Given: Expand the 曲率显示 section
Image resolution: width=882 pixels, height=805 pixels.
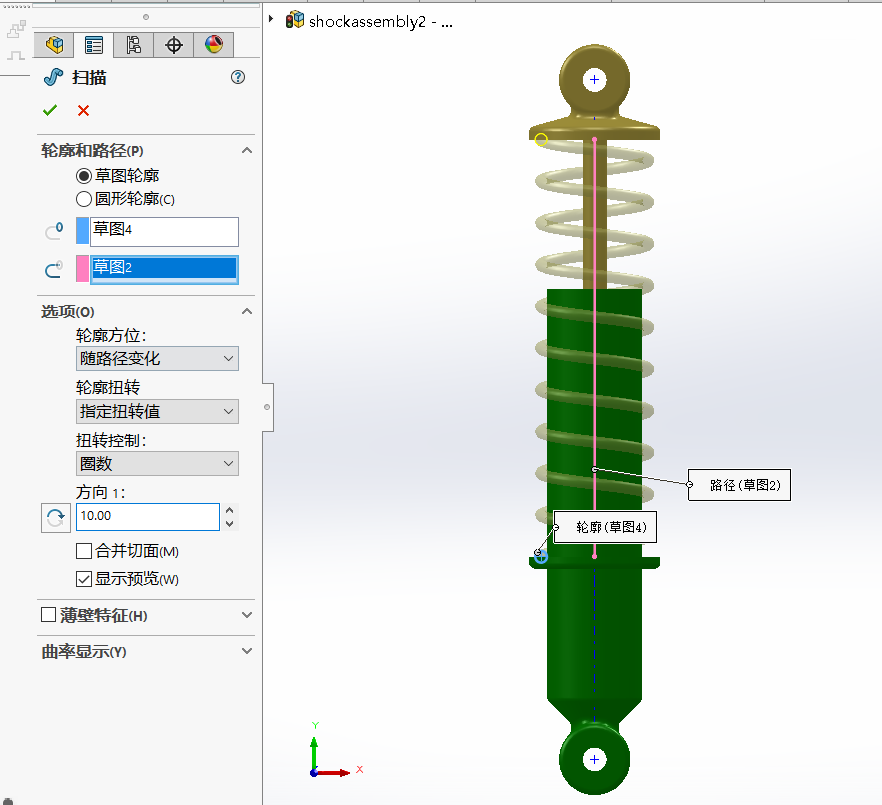Looking at the screenshot, I should point(247,652).
